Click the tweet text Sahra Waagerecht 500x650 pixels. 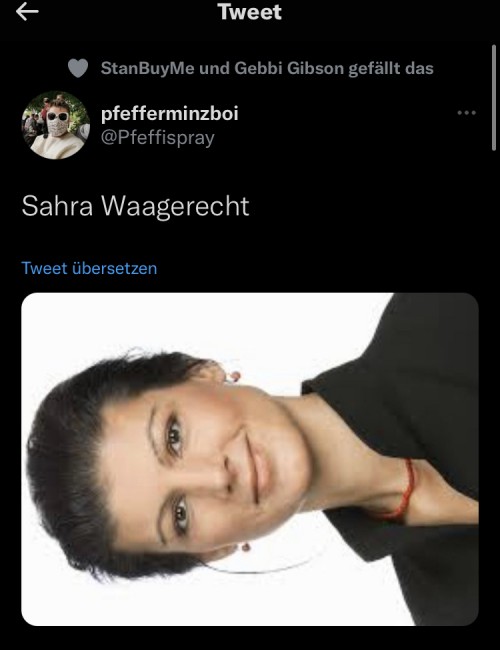tap(135, 206)
